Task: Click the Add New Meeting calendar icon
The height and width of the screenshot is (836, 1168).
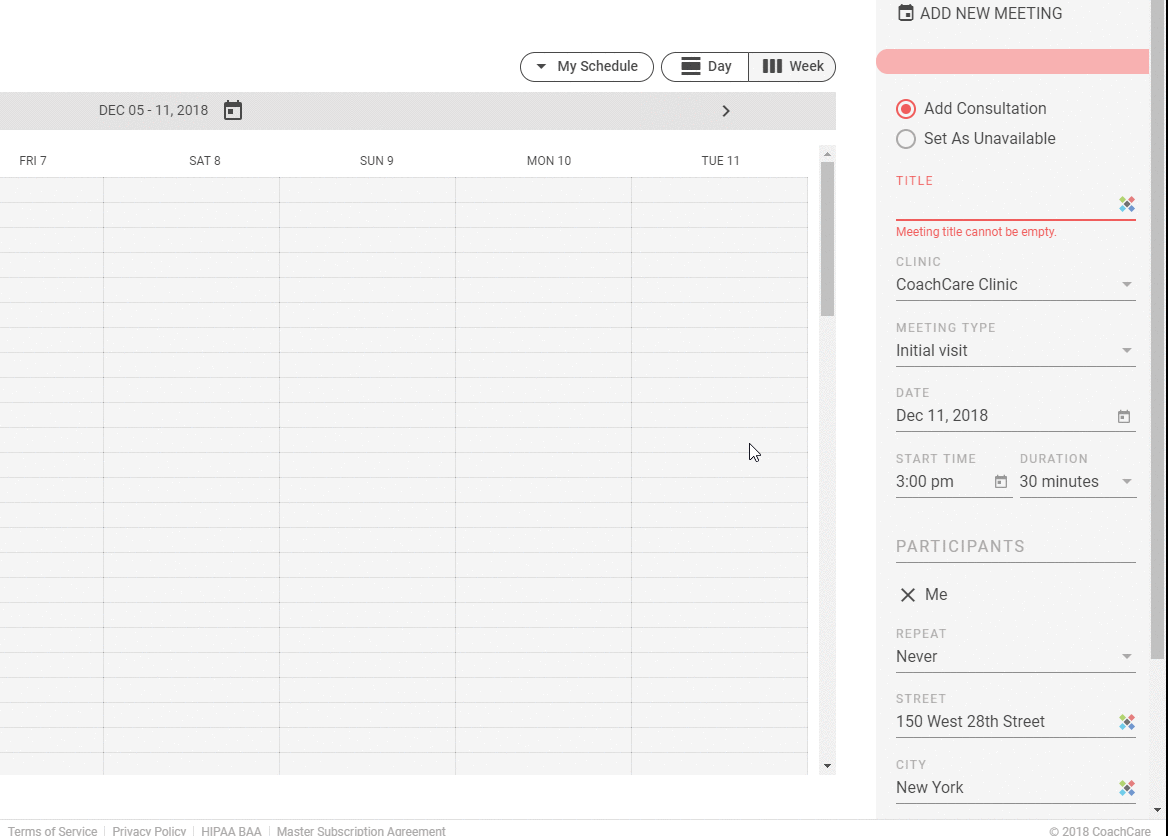Action: point(906,13)
